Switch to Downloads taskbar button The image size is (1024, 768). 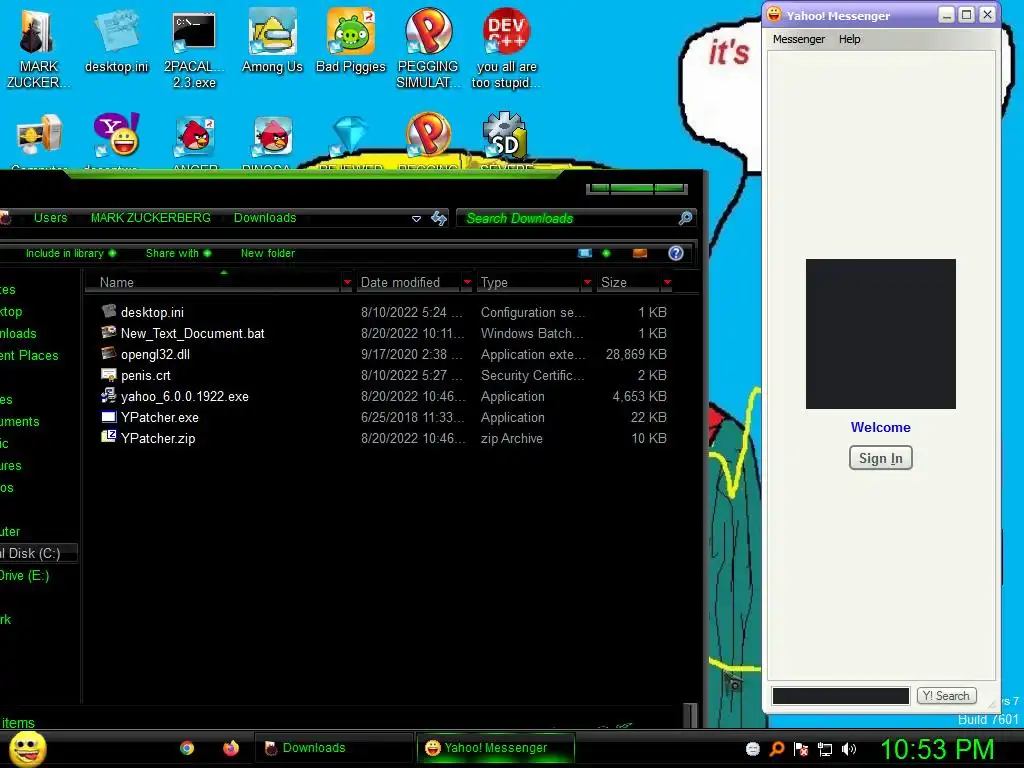pyautogui.click(x=333, y=748)
